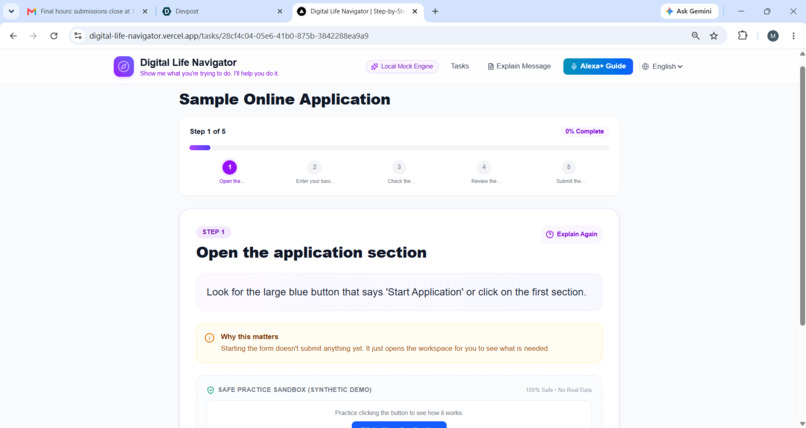Bookmark this page with star icon
The image size is (806, 428).
[x=714, y=36]
